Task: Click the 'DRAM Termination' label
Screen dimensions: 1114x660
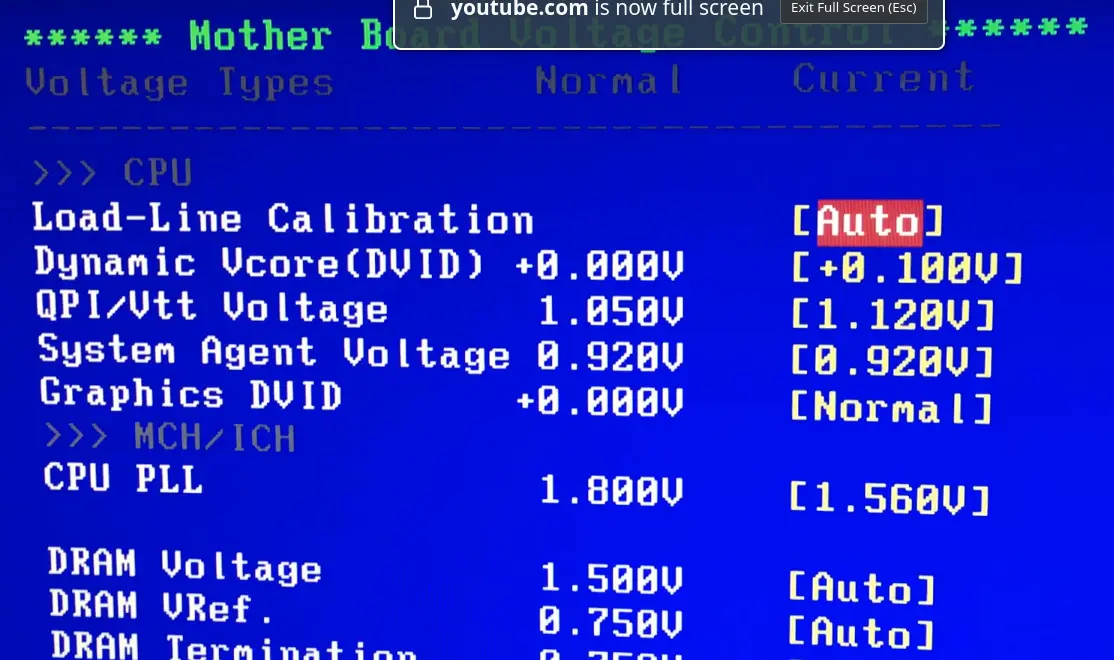Action: click(234, 647)
